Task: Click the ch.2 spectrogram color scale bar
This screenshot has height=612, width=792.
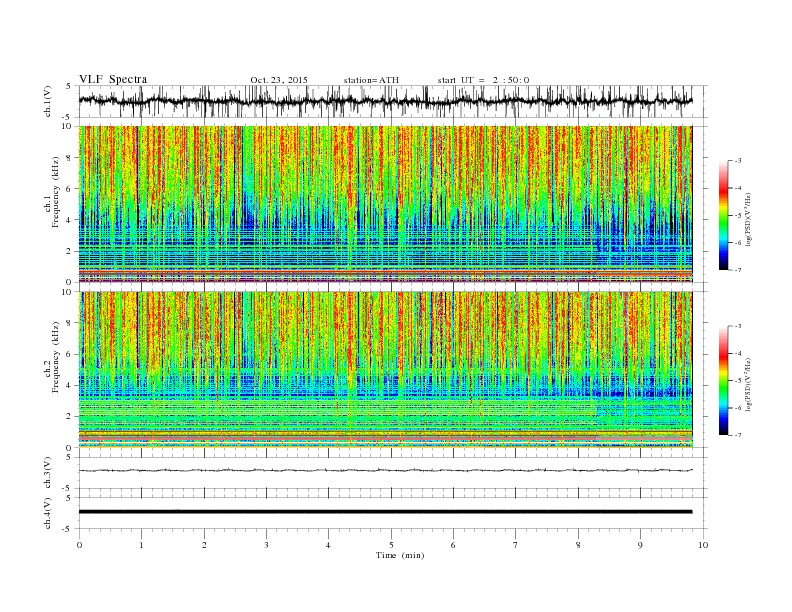Action: [x=723, y=381]
